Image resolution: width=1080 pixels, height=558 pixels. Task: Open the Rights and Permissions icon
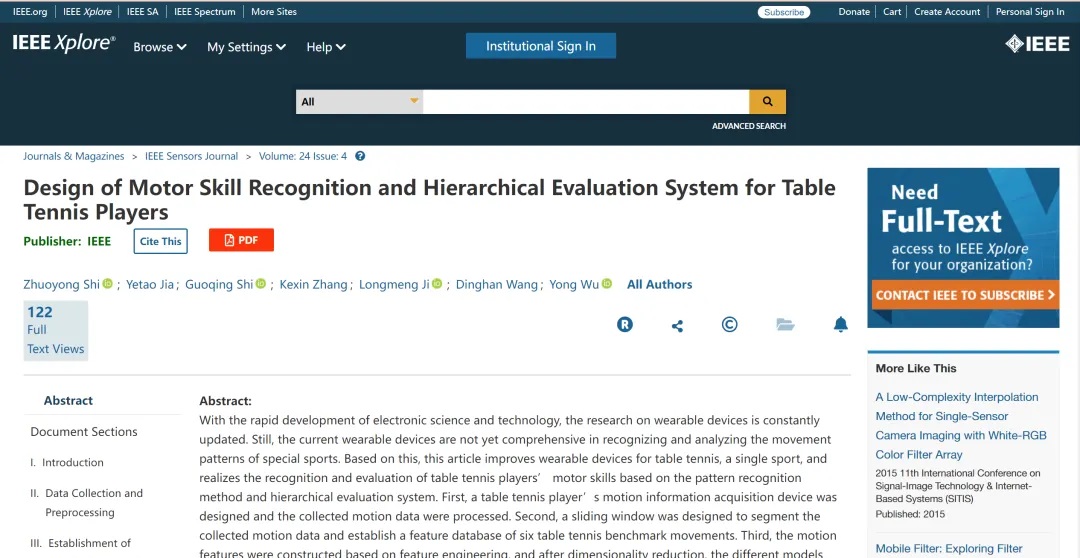click(x=625, y=324)
